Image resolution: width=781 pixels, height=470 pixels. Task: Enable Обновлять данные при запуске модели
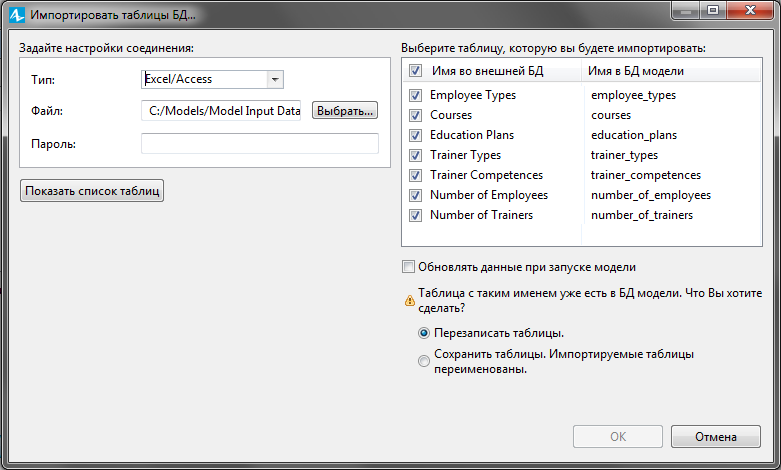408,267
